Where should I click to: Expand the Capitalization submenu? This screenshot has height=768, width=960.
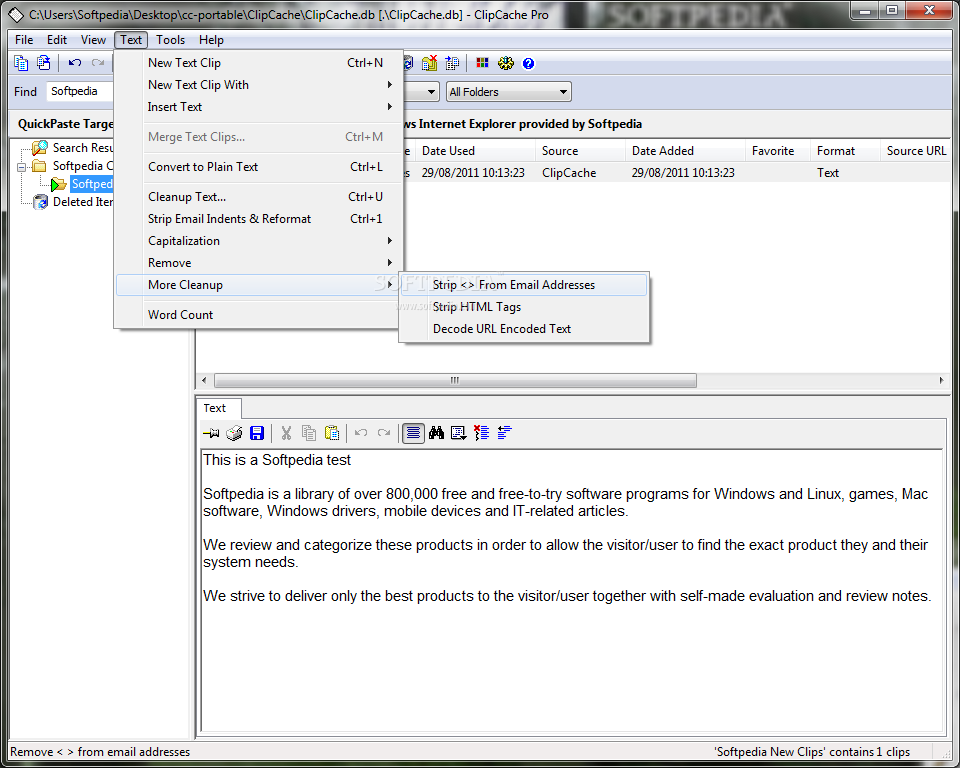pos(257,241)
